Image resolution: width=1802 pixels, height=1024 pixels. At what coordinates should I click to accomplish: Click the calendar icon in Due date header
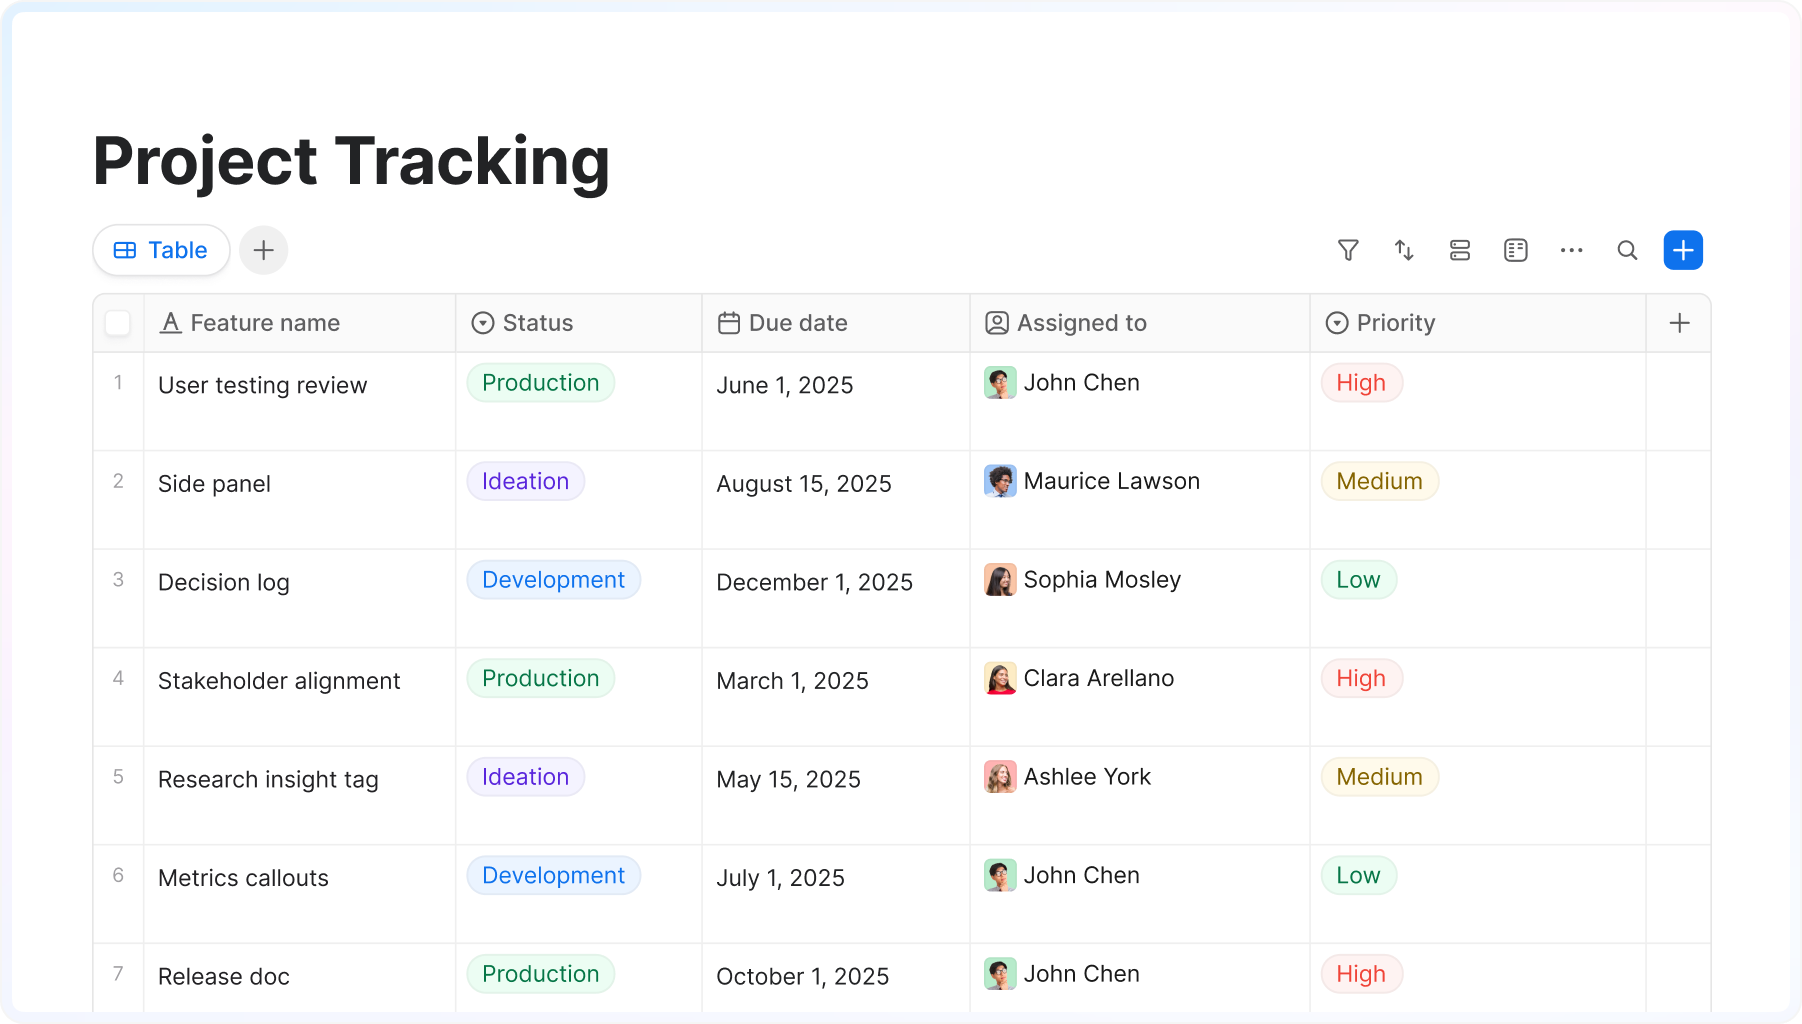pos(728,322)
